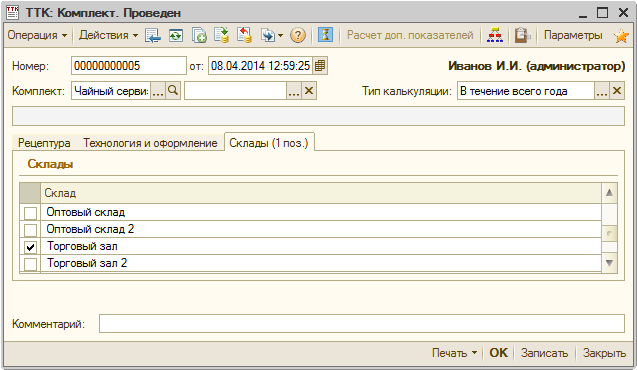637x370 pixels.
Task: Click the Записать button
Action: tap(544, 353)
